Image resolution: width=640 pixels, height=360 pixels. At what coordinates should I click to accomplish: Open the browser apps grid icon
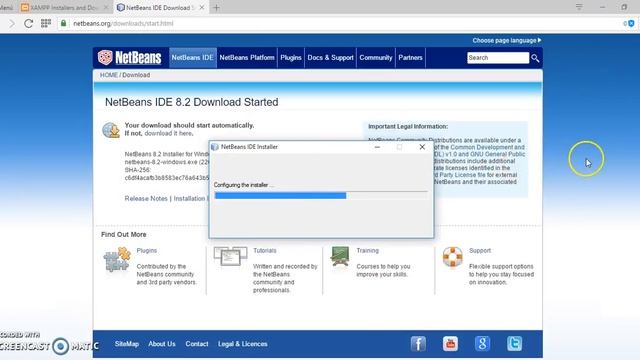[x=46, y=23]
